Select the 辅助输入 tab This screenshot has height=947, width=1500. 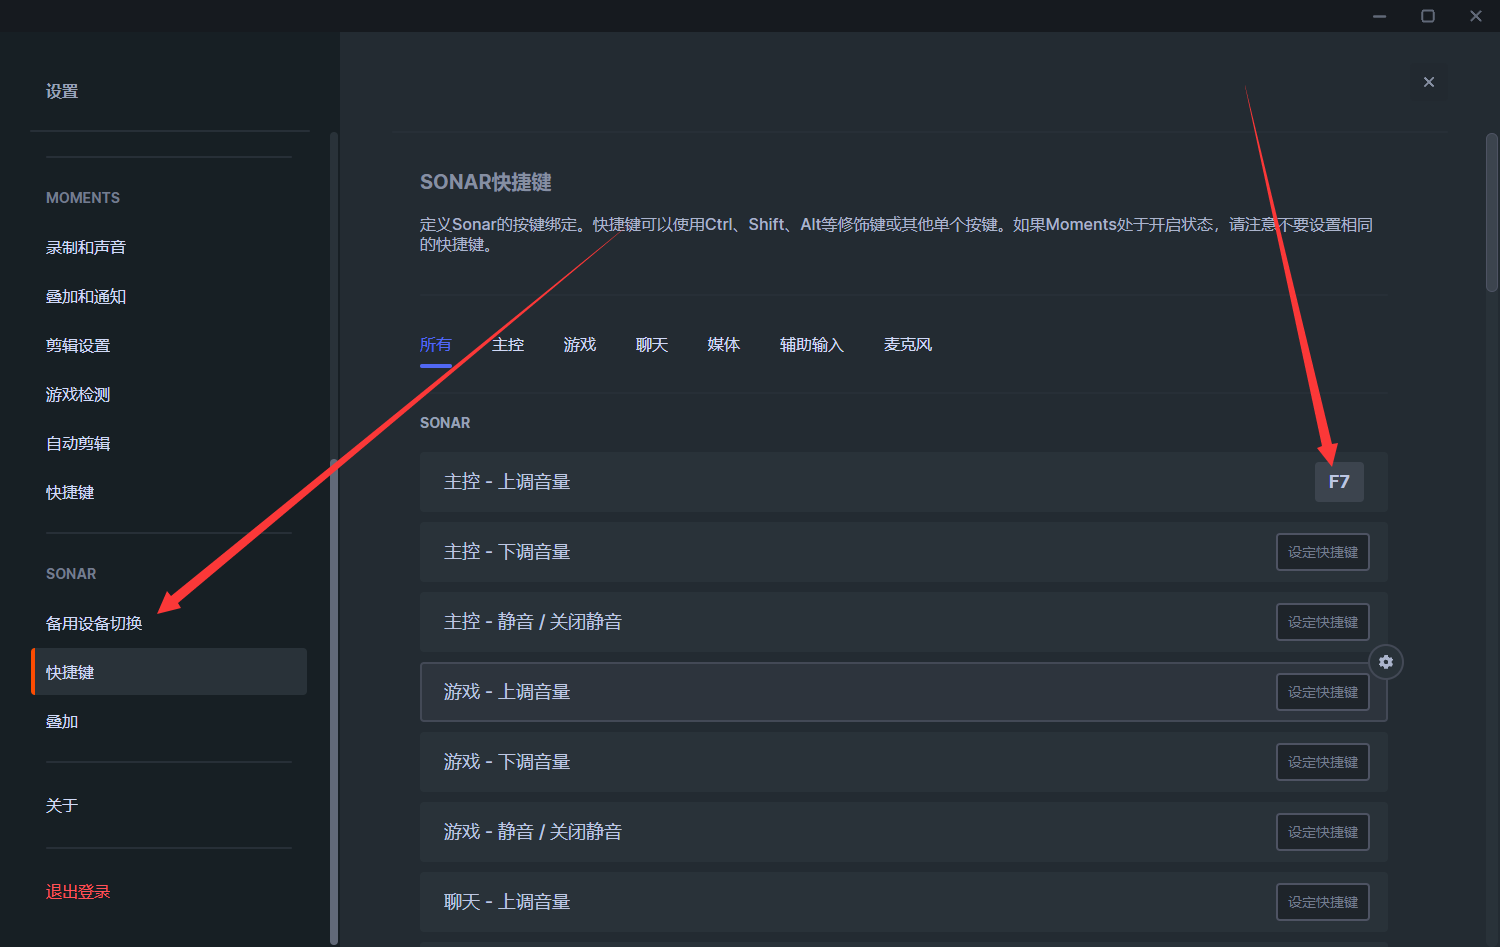tap(812, 345)
